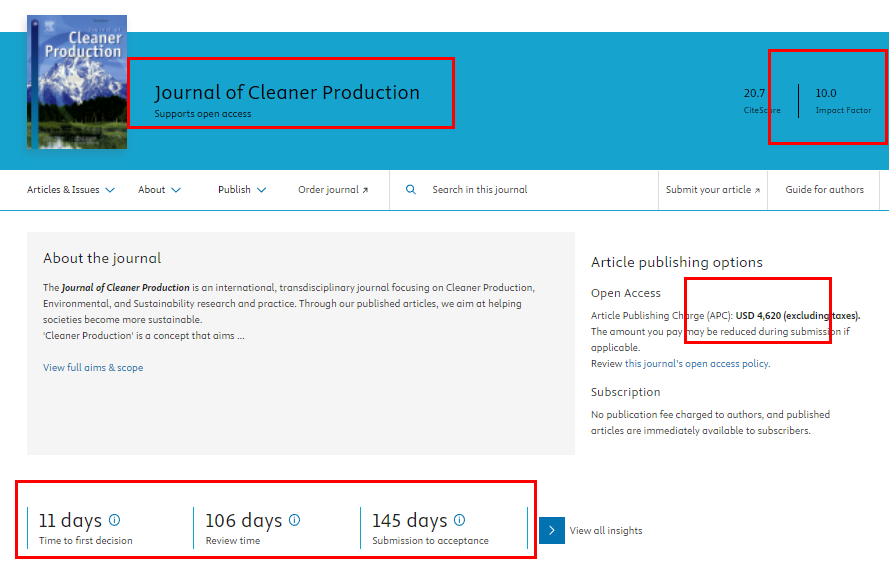Click the blue arrow View all insights button
889x572 pixels.
point(552,531)
